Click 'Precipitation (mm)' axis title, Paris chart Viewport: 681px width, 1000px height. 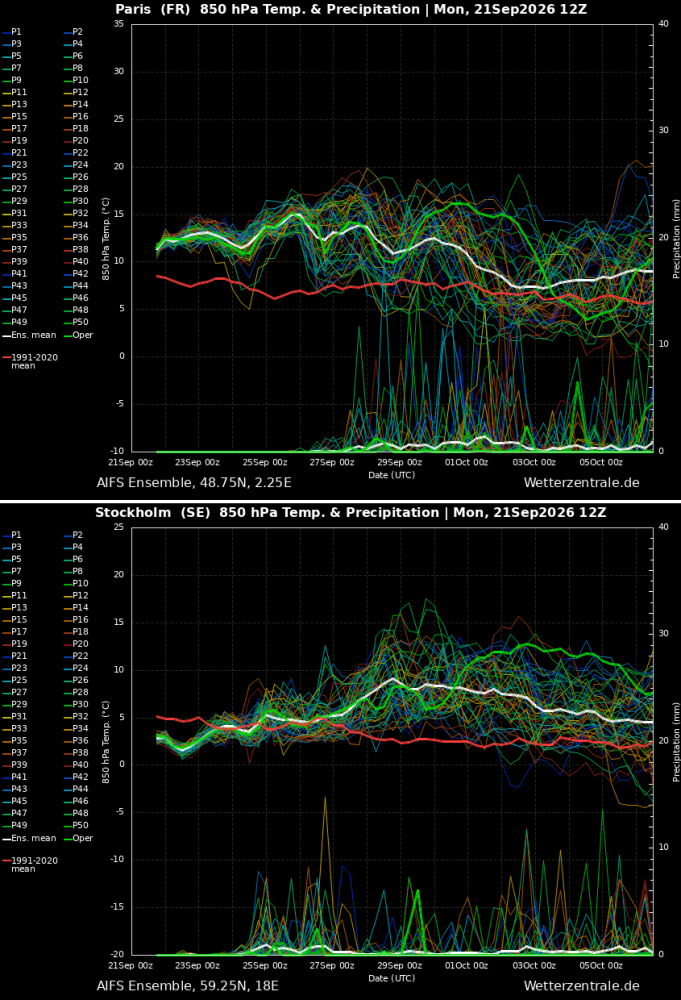pos(676,239)
